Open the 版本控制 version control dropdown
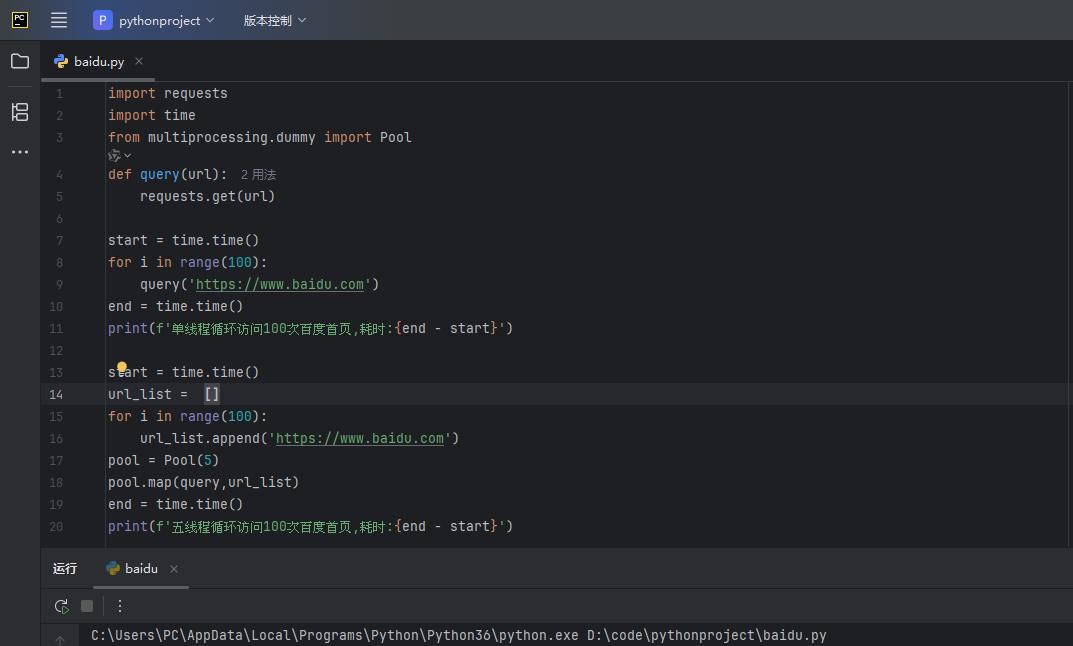 tap(274, 21)
